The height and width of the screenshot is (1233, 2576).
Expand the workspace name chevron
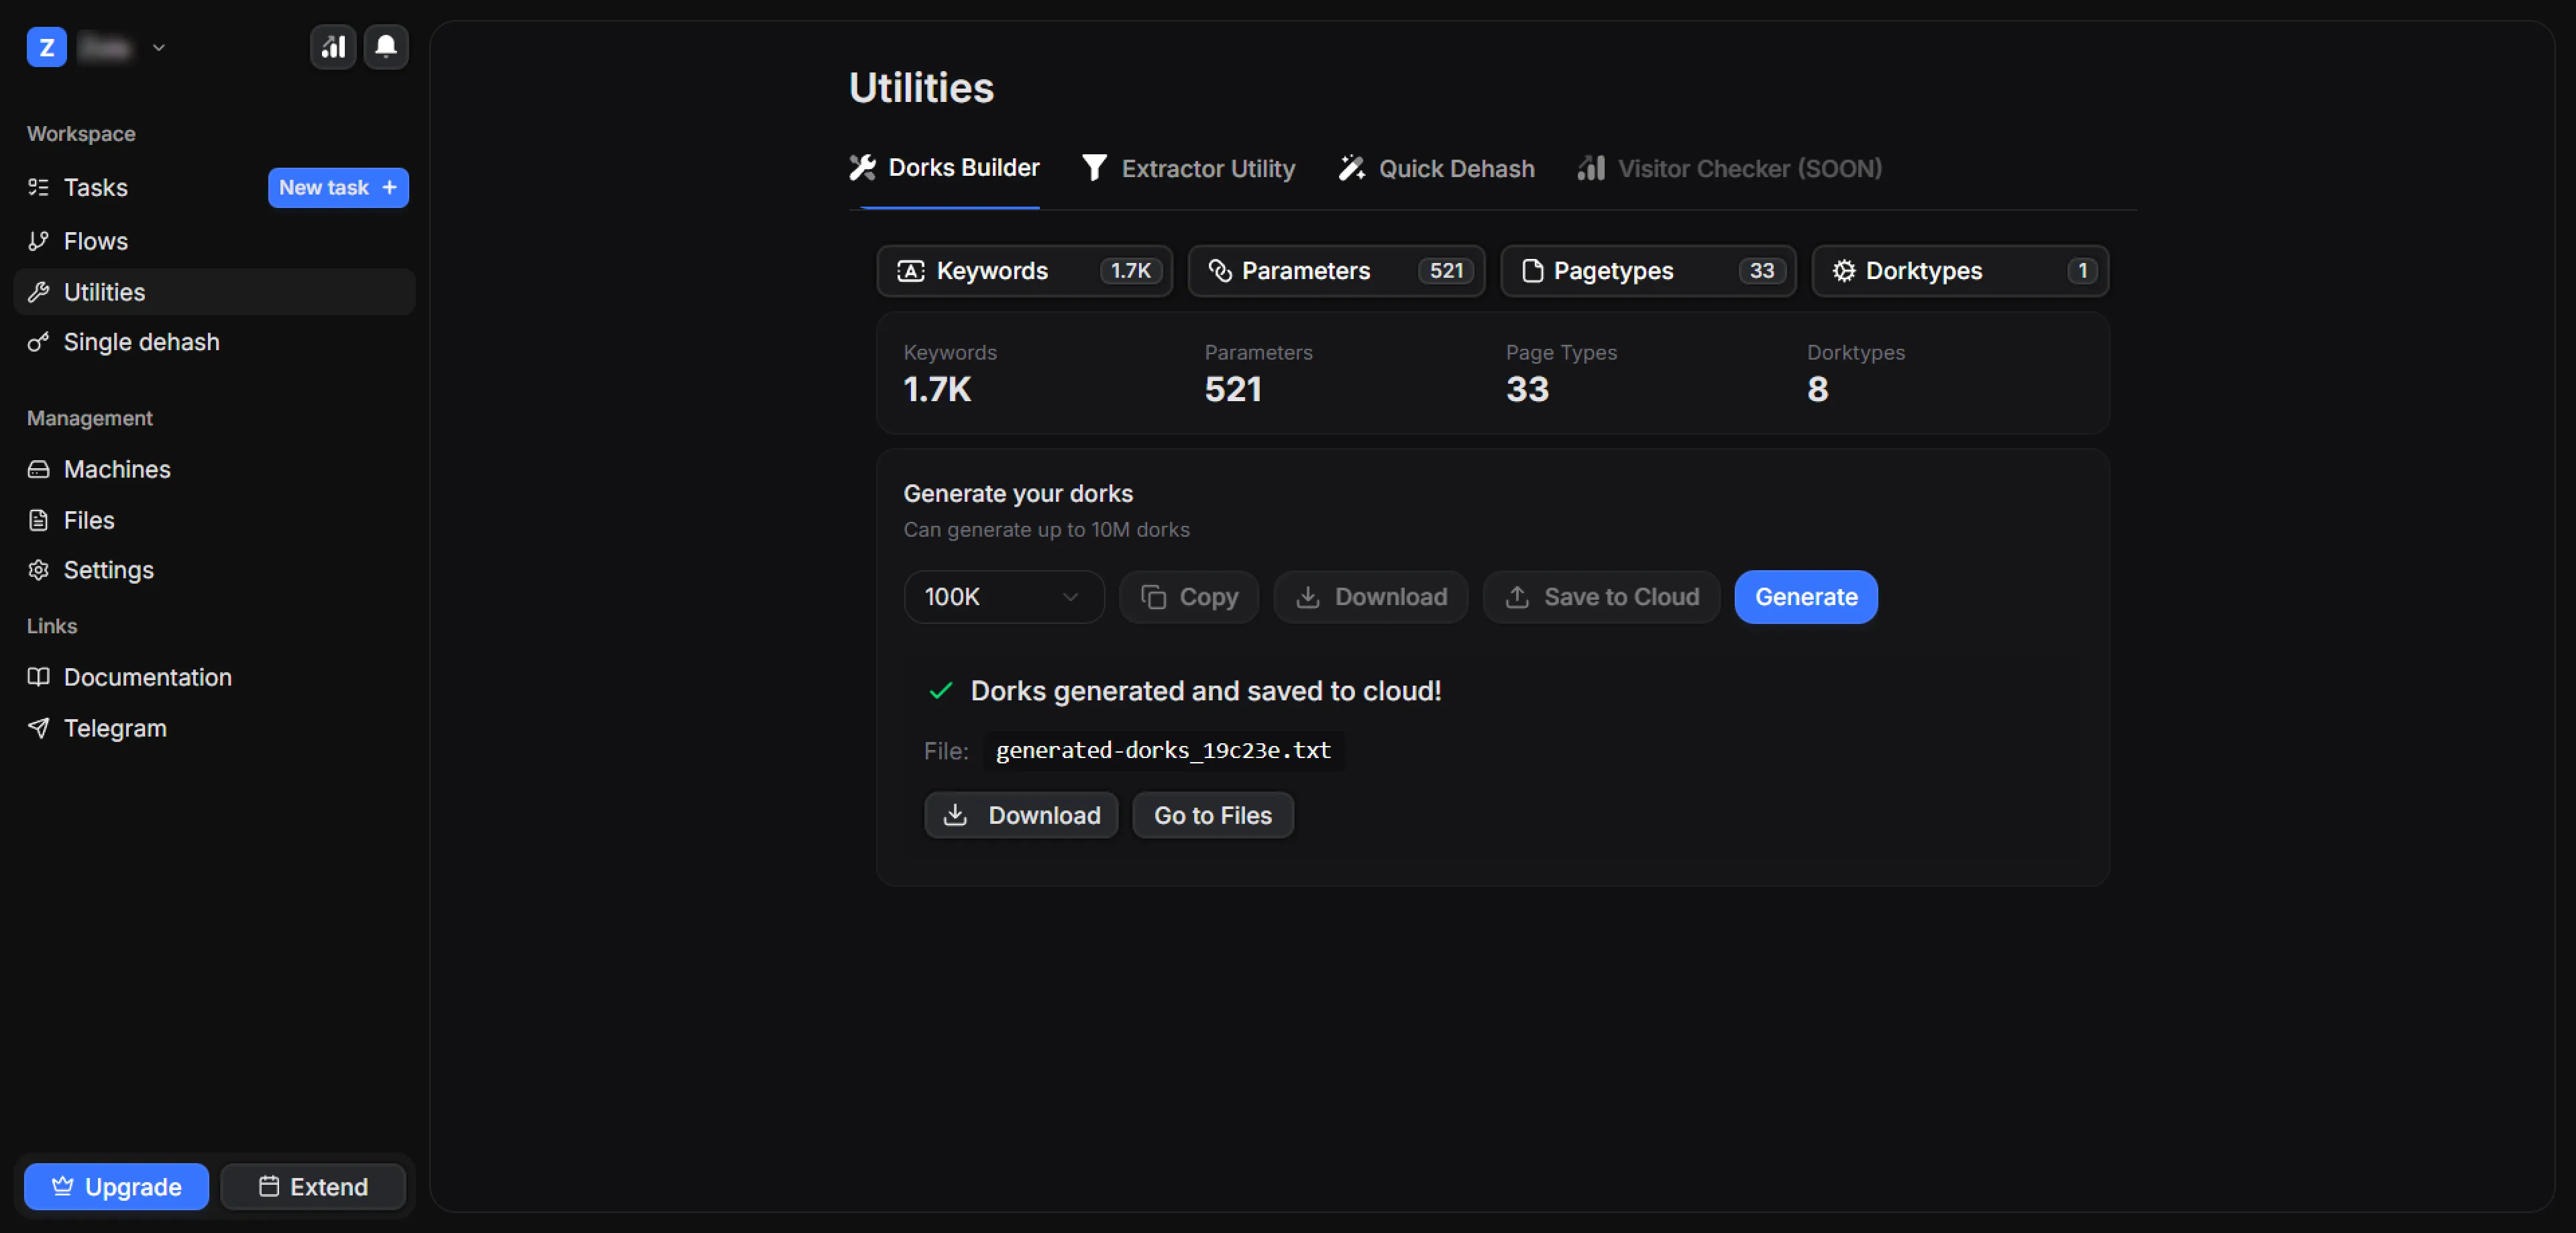click(x=158, y=47)
